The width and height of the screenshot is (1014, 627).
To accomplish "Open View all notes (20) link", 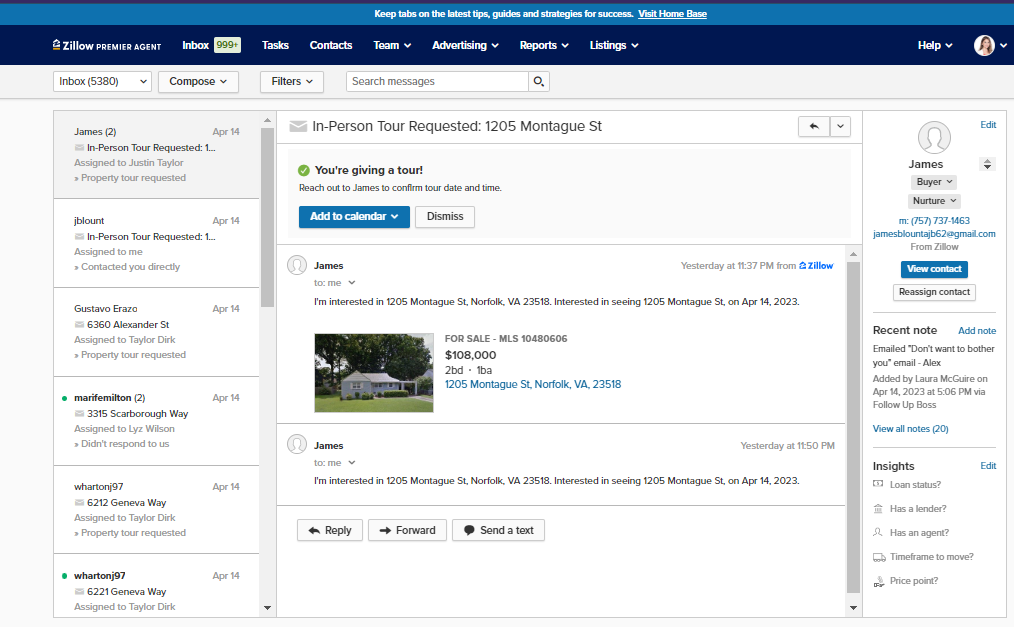I will tap(911, 429).
